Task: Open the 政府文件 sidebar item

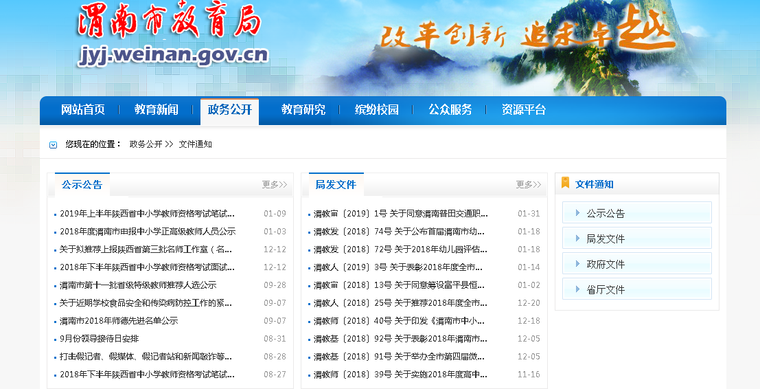Action: coord(637,264)
